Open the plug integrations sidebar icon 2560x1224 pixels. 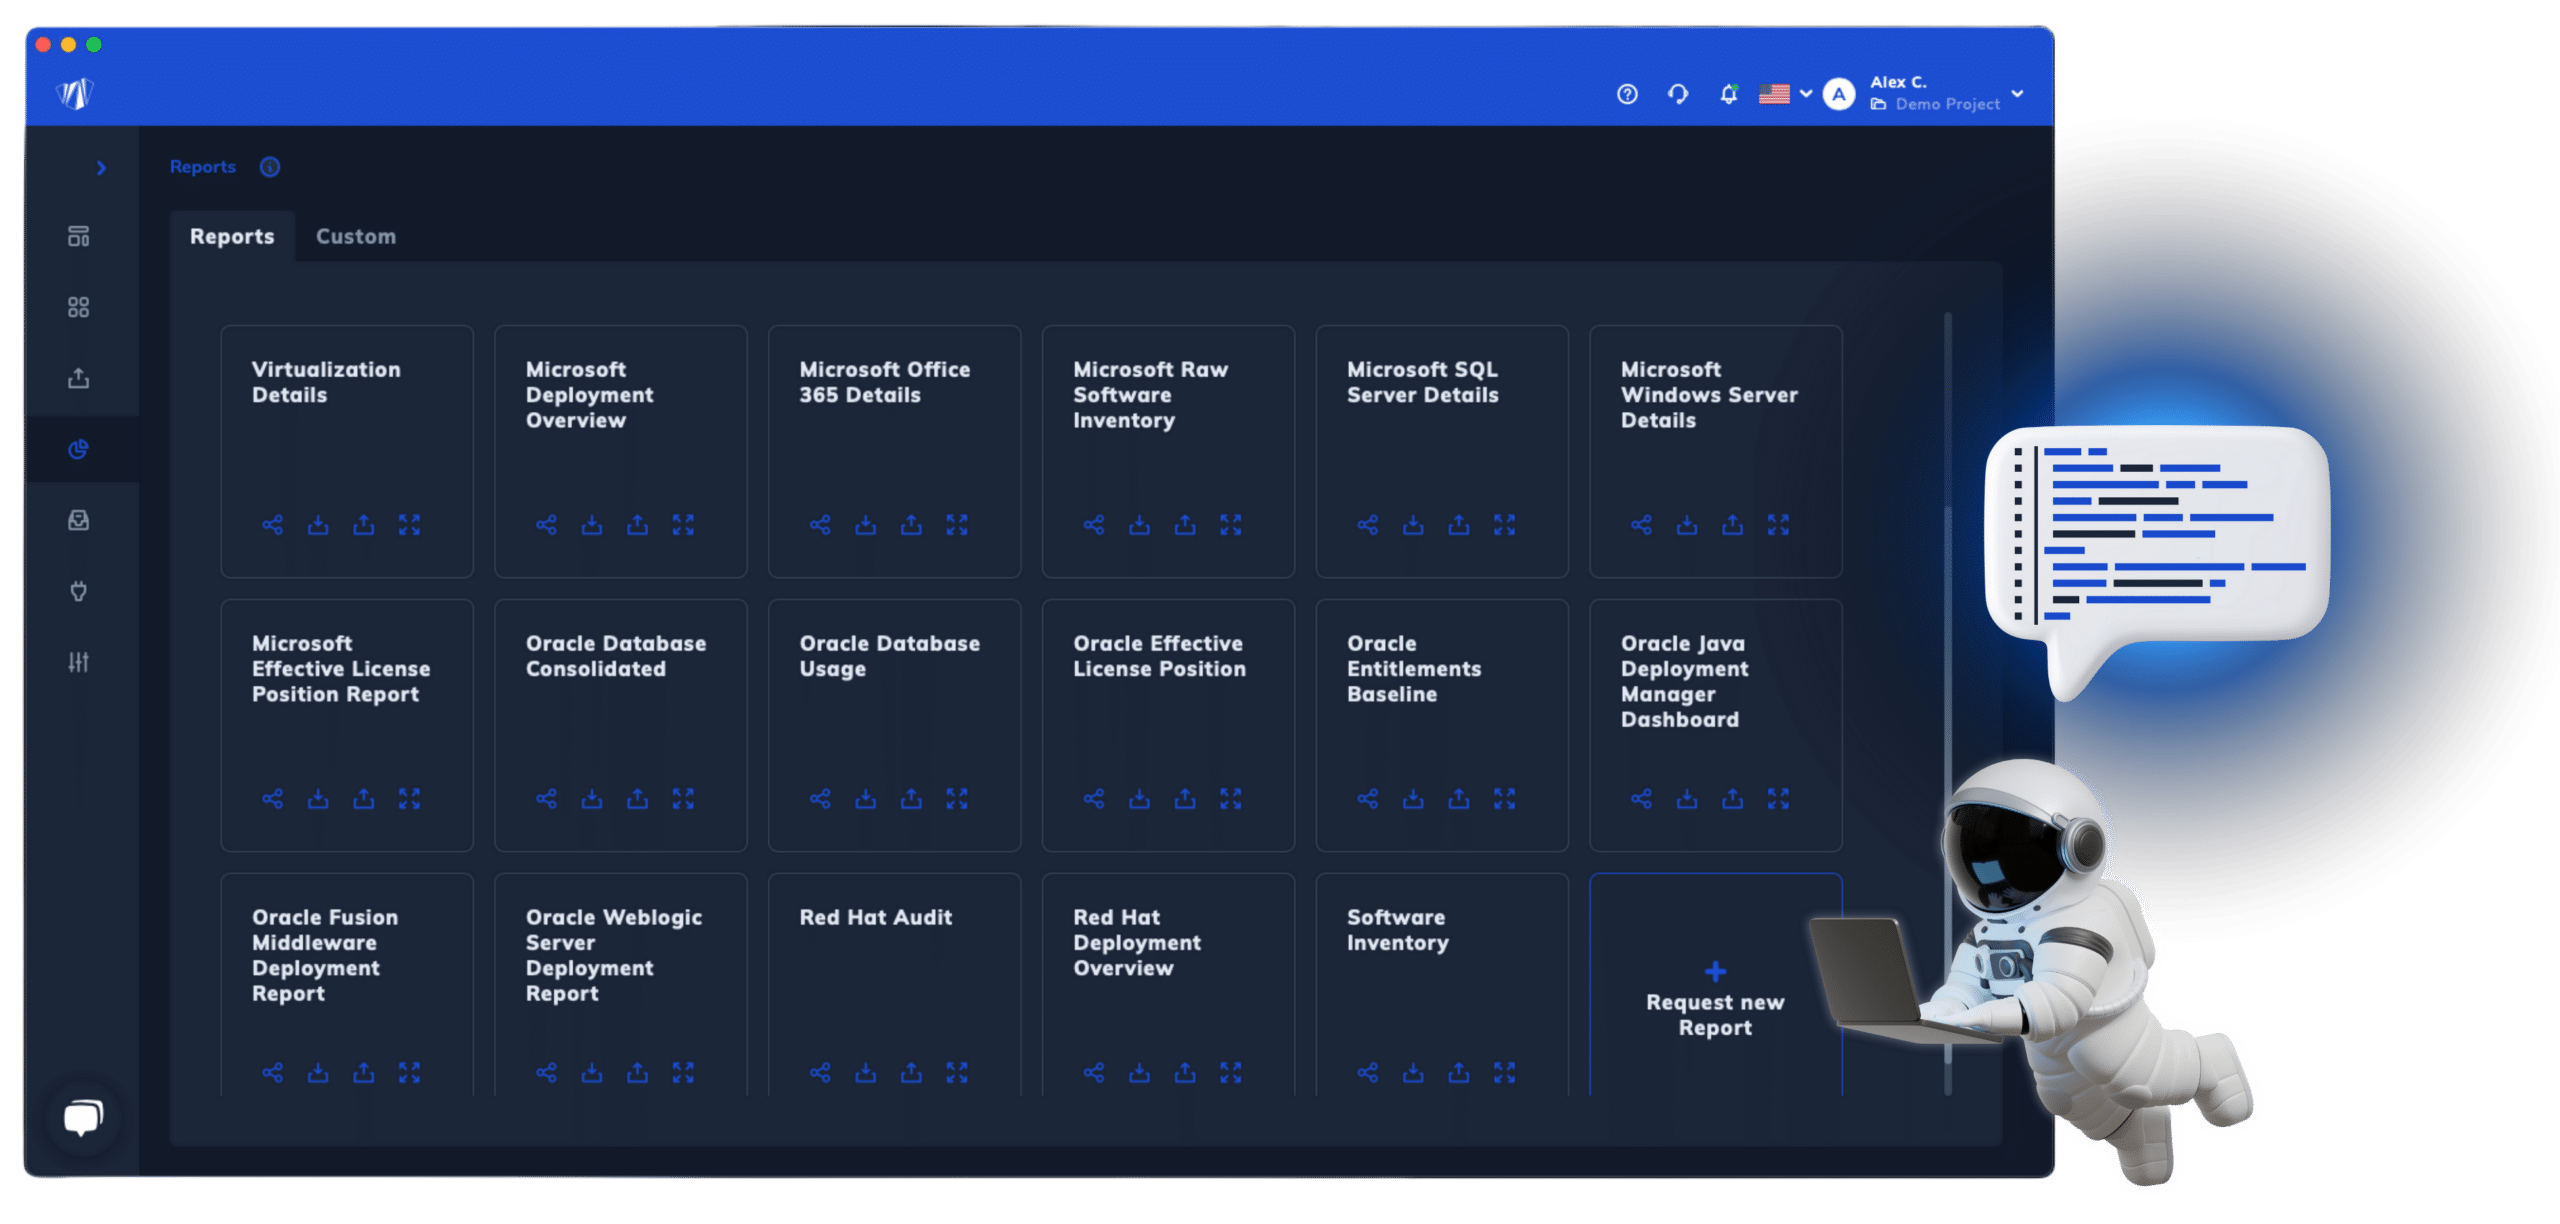78,591
